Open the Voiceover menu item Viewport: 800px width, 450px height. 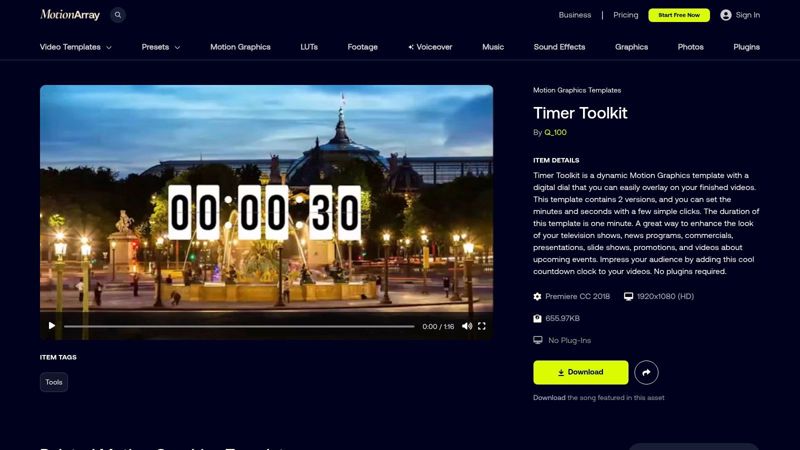pyautogui.click(x=430, y=47)
